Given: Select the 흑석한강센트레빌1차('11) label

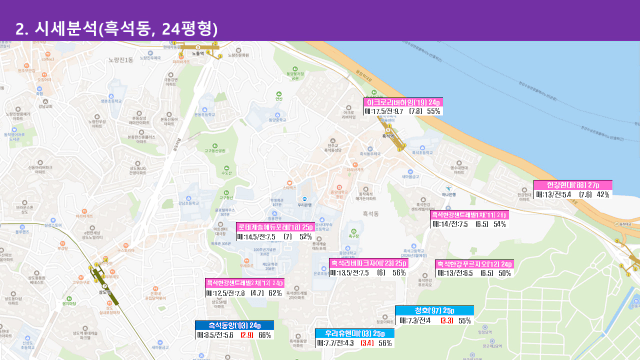Looking at the screenshot, I should tap(469, 215).
